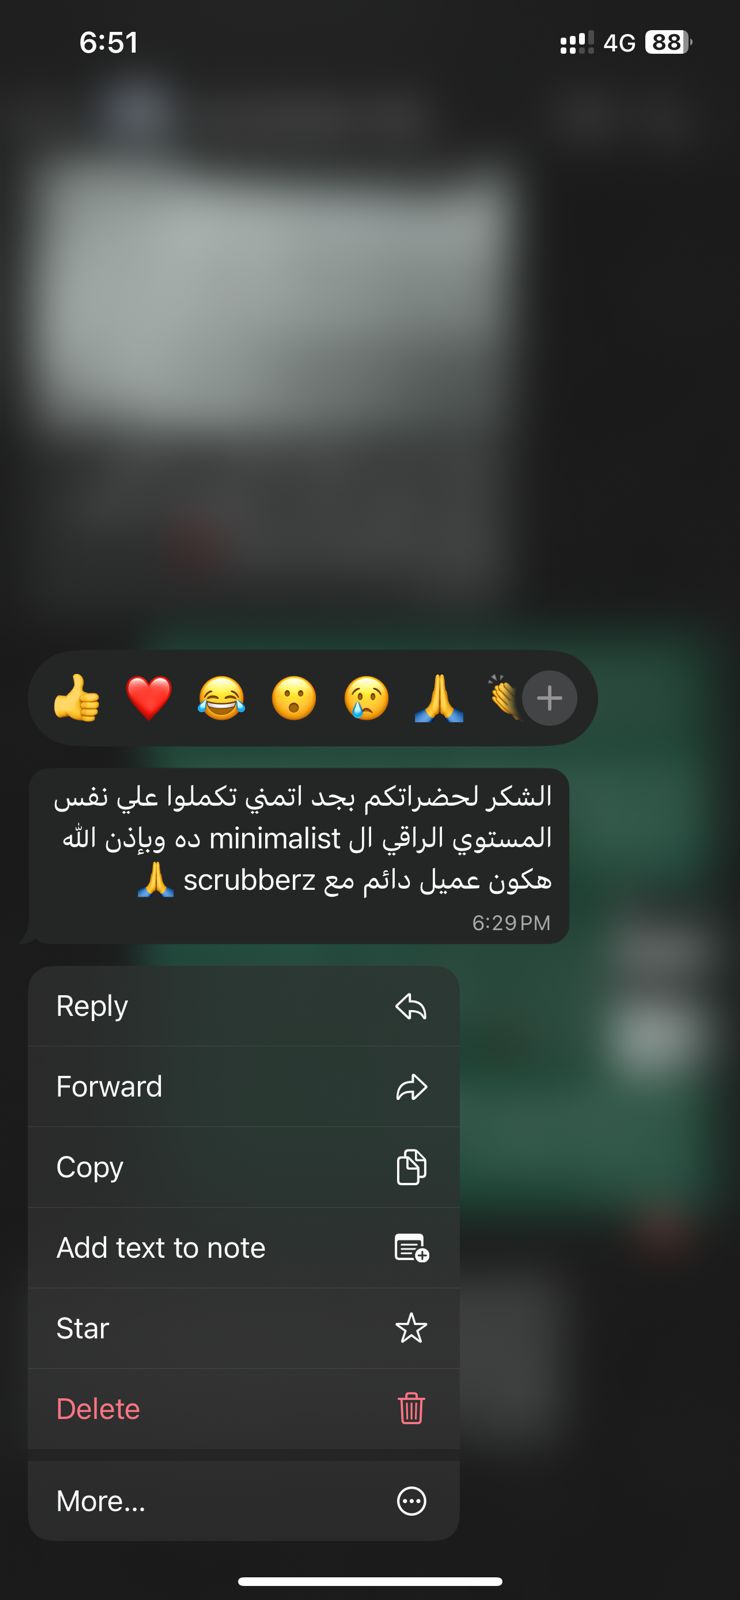Tap the Forward arrow icon

point(411,1087)
